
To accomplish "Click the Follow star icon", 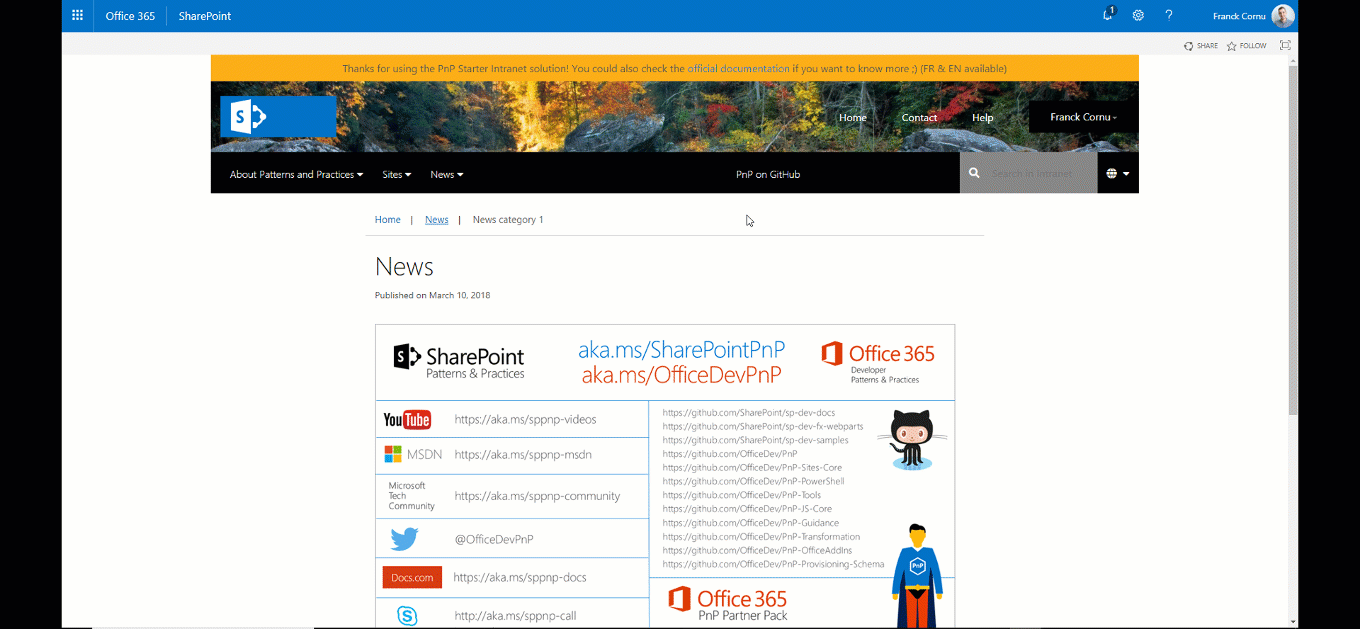I will click(x=1232, y=46).
